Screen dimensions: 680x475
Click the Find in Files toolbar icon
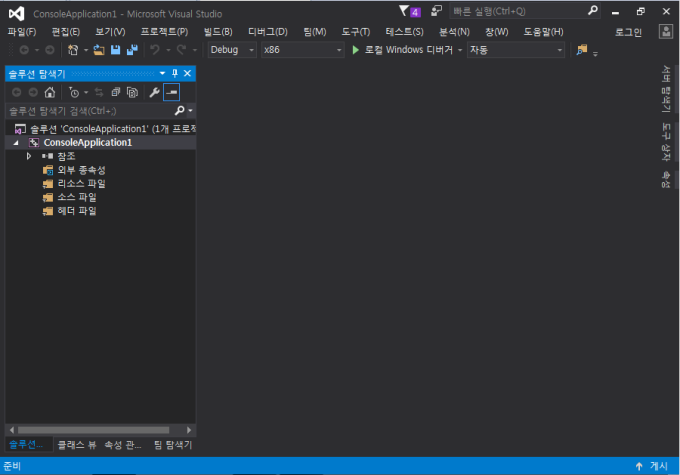582,50
